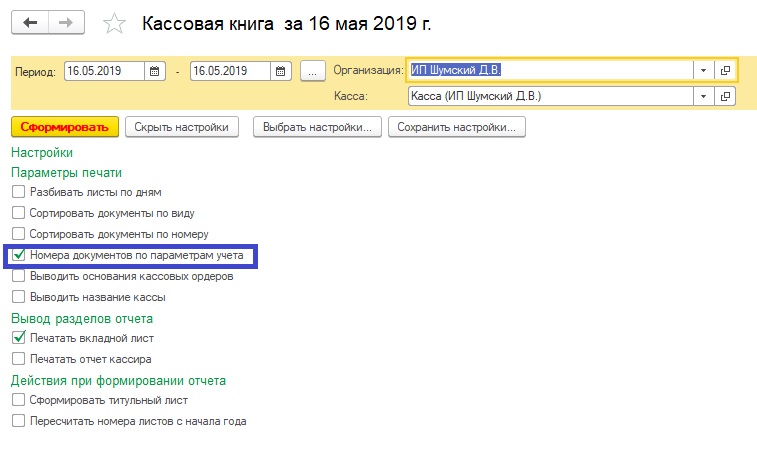Click the Организация field with ИП Шумский Д.В.
Viewport: 757px width, 467px height.
pyautogui.click(x=550, y=71)
